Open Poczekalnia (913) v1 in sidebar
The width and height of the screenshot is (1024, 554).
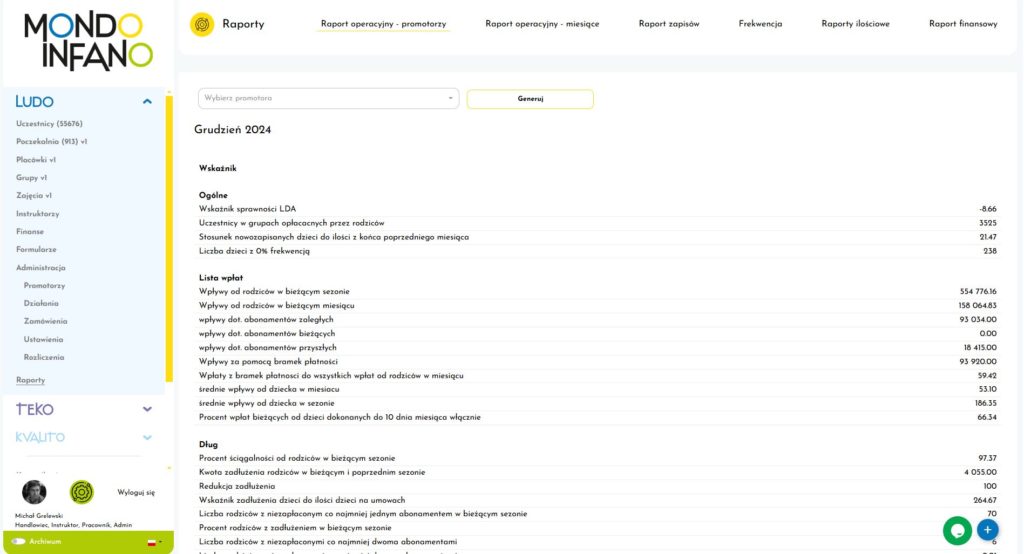point(52,142)
